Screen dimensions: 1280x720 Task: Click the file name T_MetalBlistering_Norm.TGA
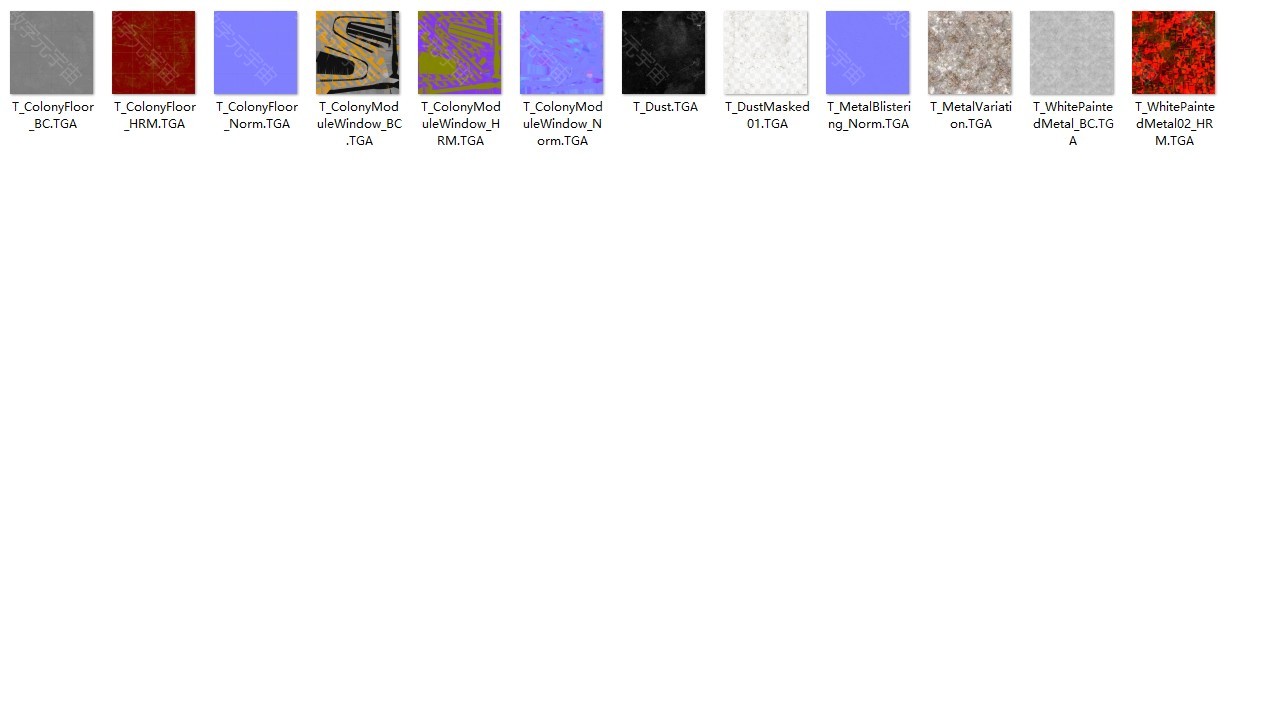869,115
